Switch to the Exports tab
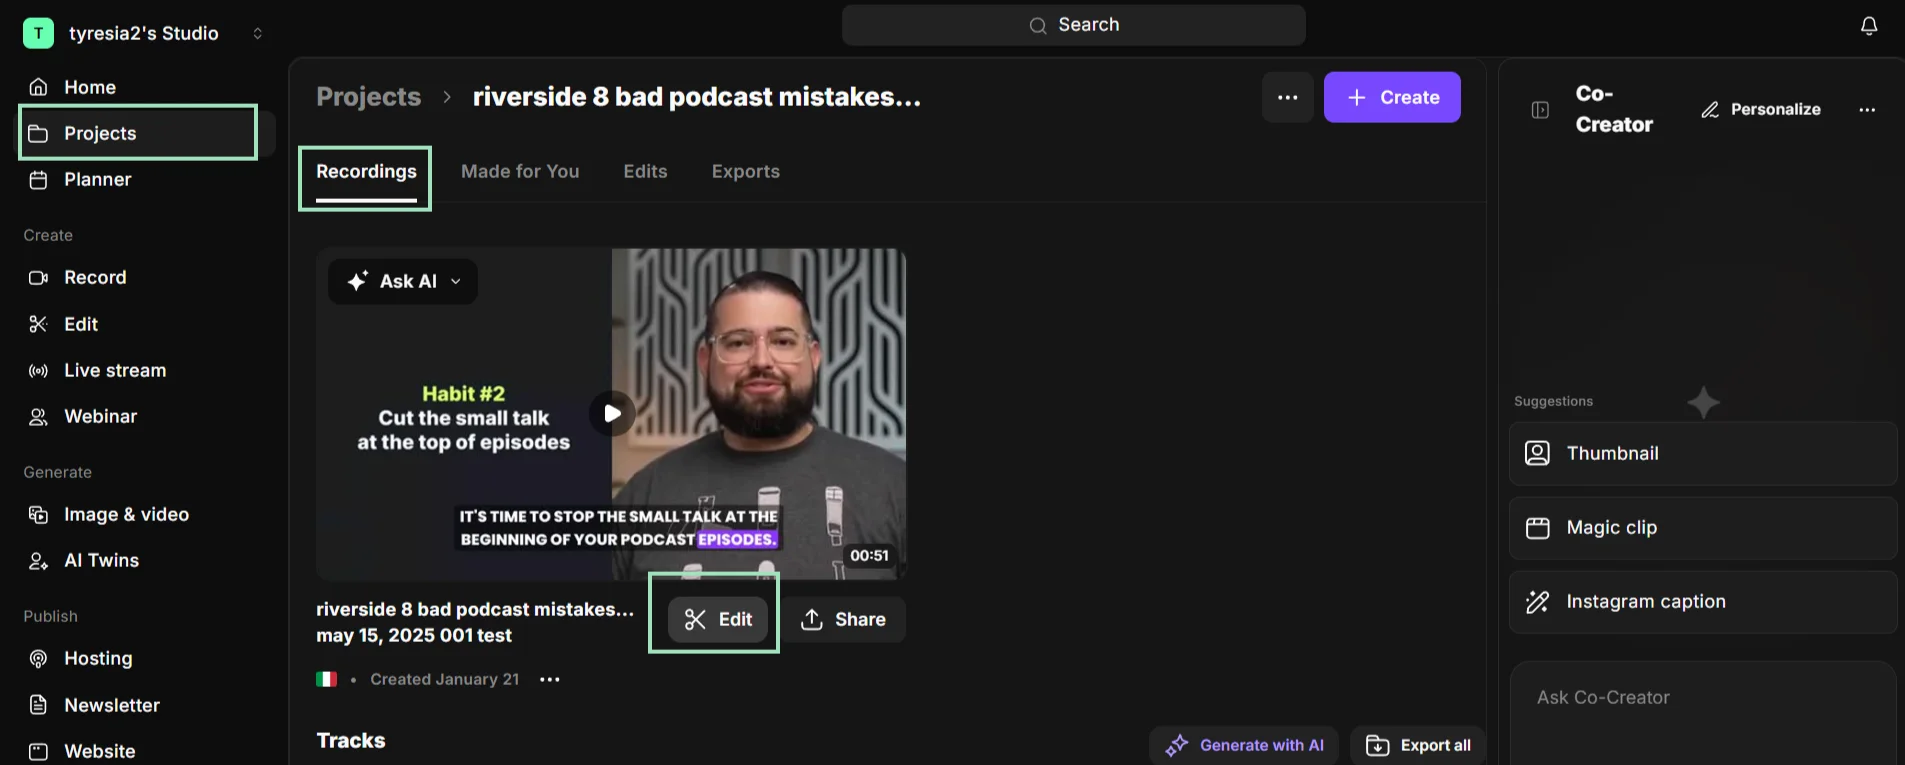Viewport: 1905px width, 765px height. click(746, 171)
